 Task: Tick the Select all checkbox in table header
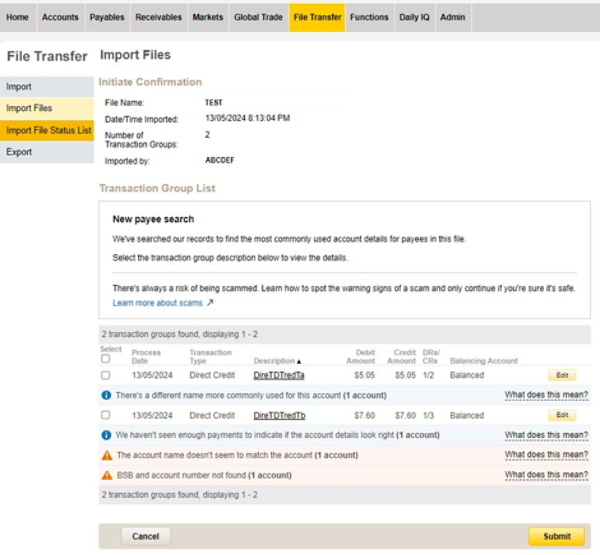click(106, 359)
